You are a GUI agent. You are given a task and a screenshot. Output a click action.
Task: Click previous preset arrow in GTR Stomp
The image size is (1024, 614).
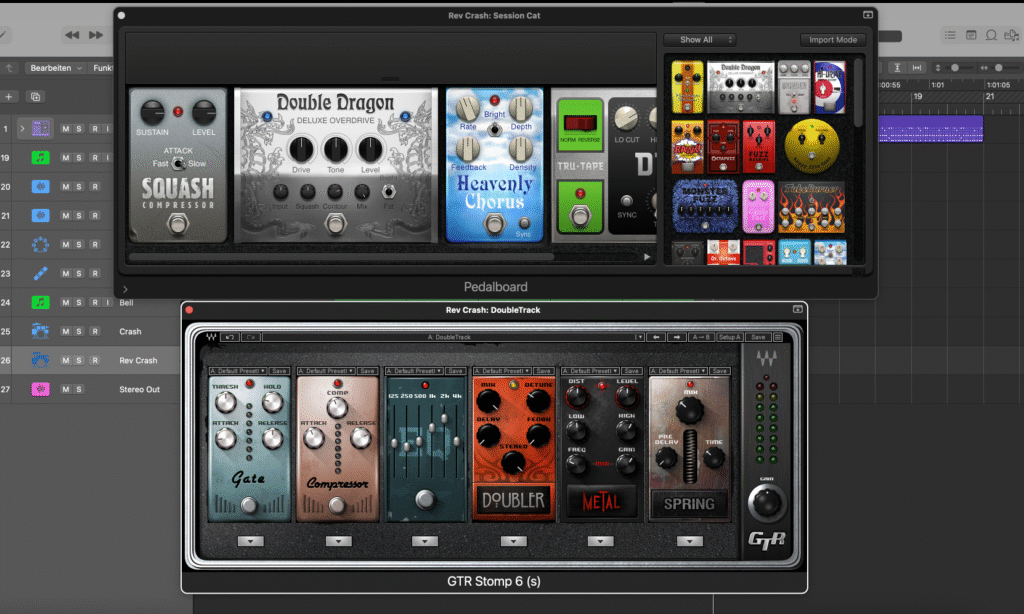(x=656, y=337)
